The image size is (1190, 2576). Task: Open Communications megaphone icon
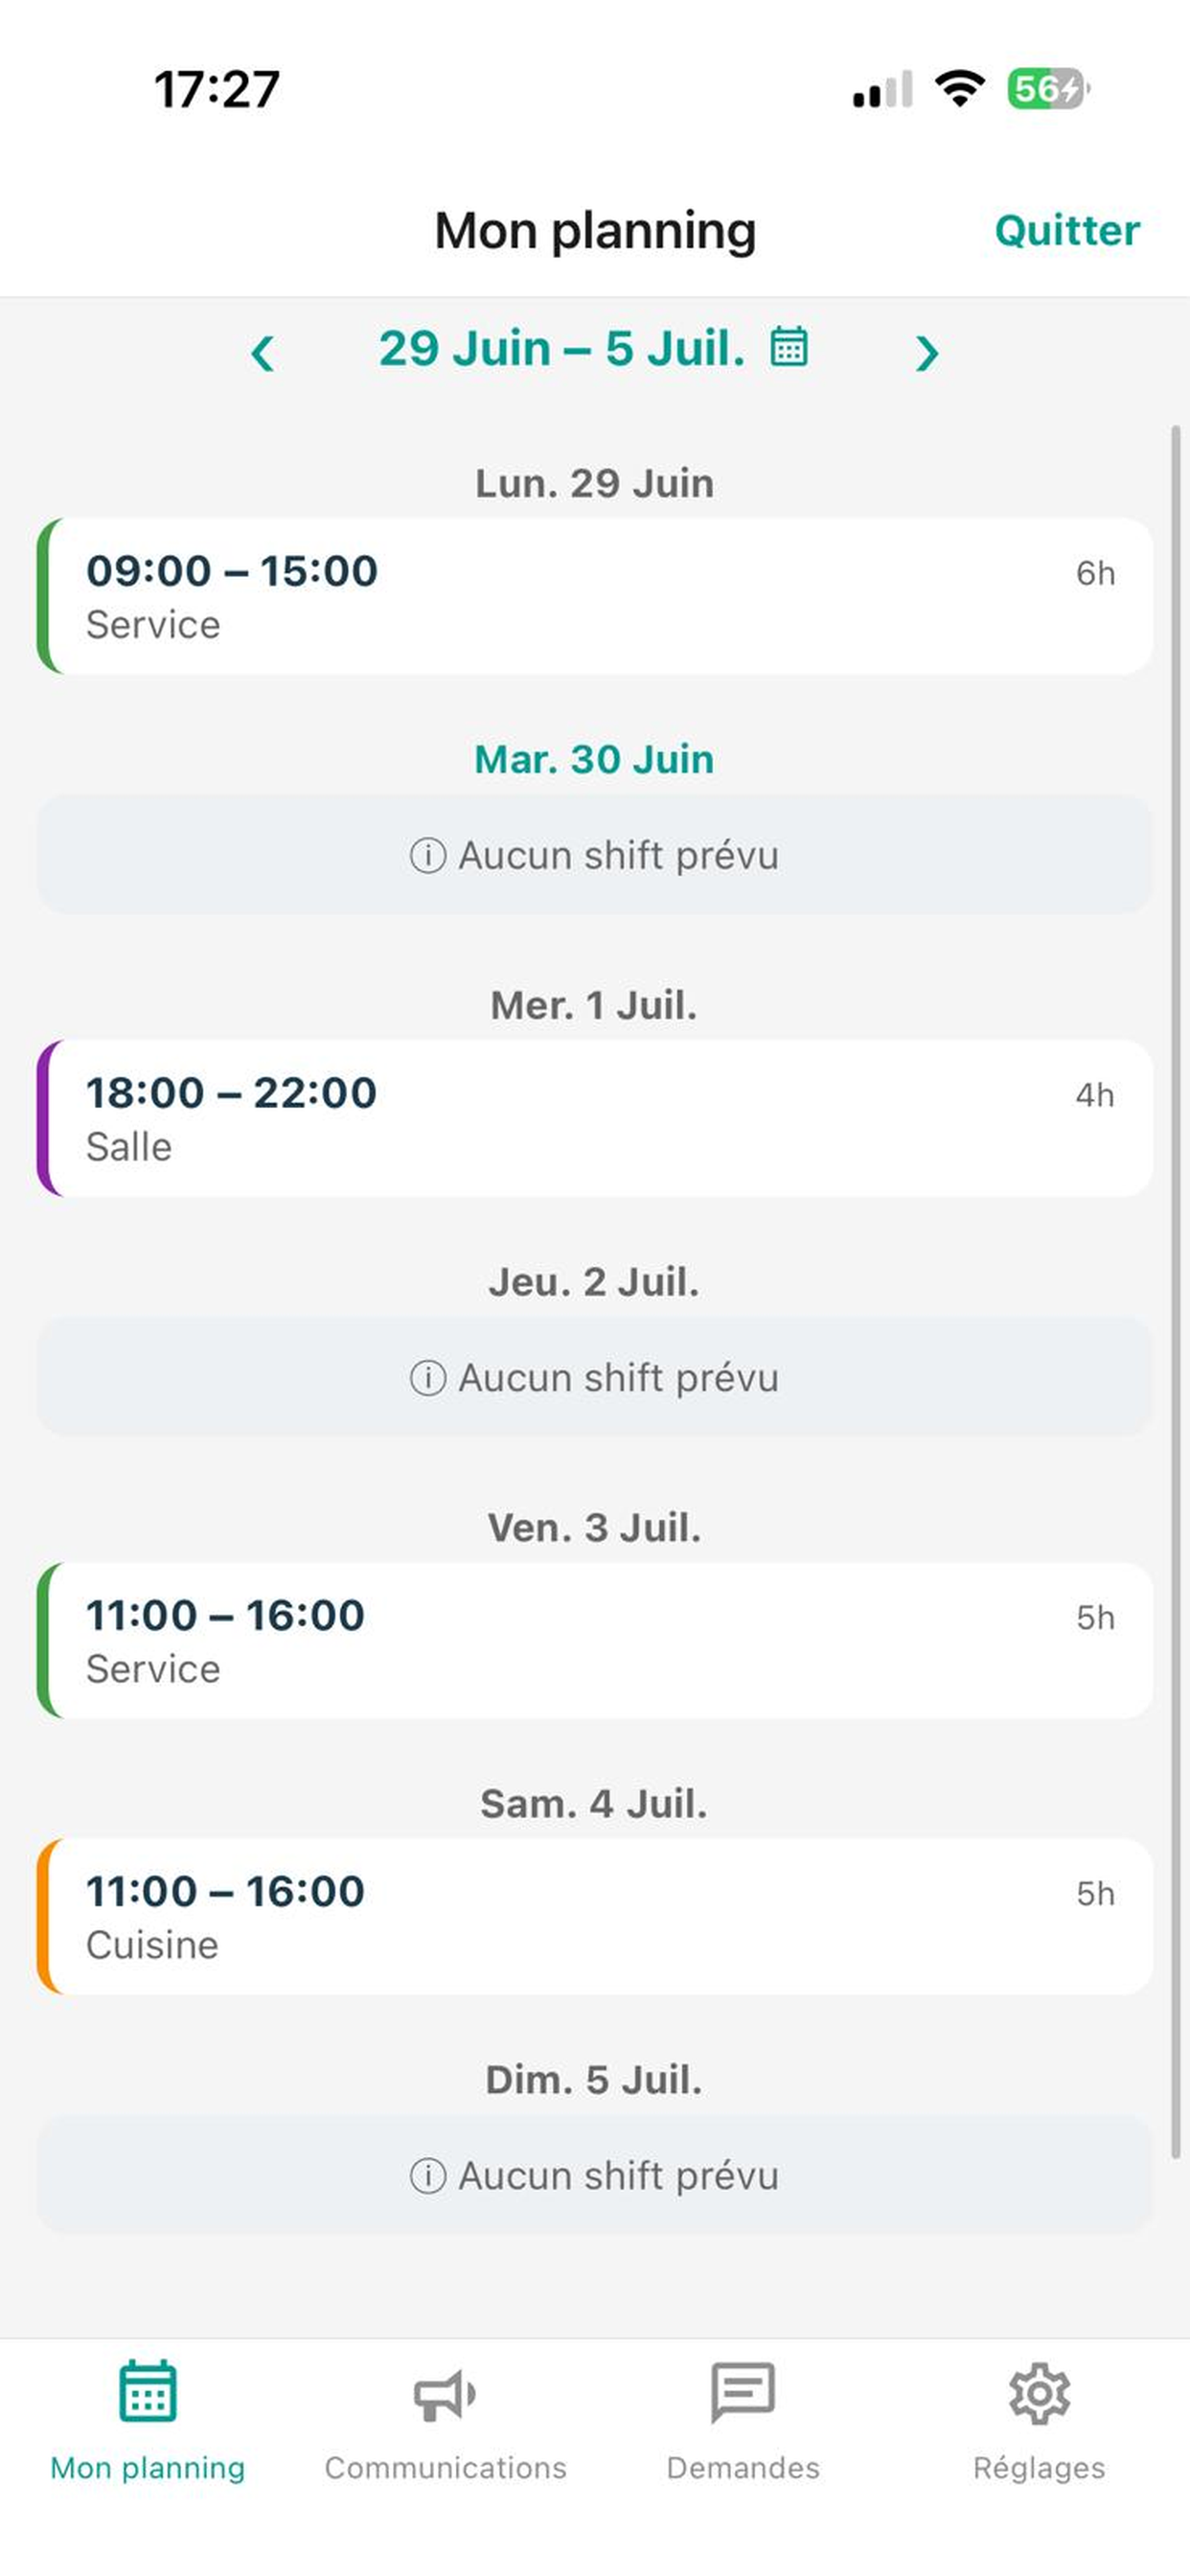[x=445, y=2395]
